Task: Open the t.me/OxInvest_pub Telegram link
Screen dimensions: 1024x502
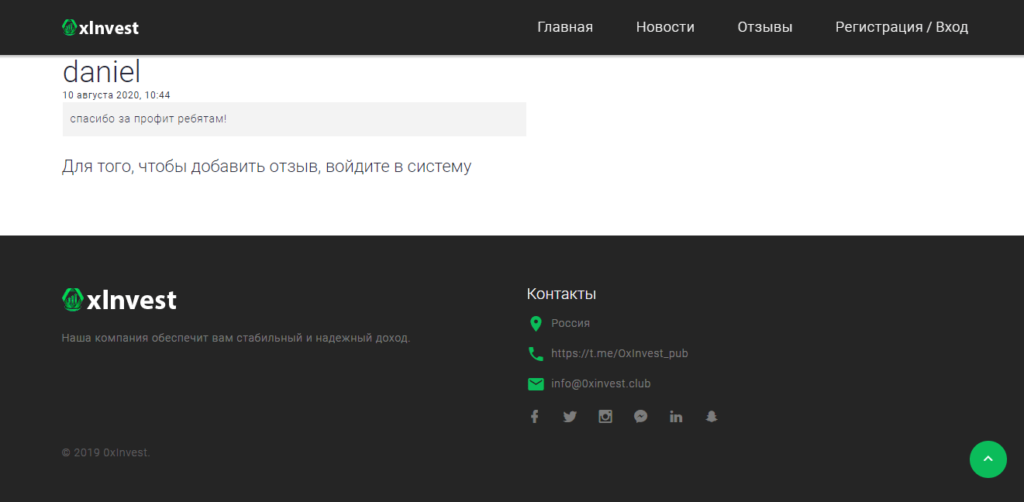Action: (x=619, y=353)
